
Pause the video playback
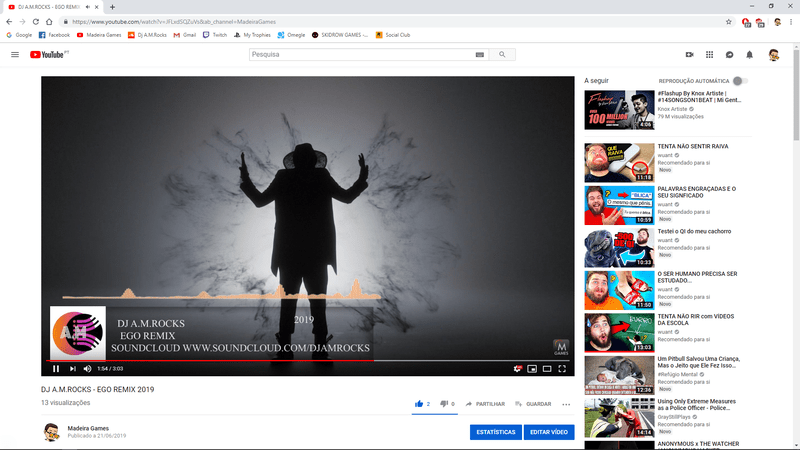tap(55, 369)
